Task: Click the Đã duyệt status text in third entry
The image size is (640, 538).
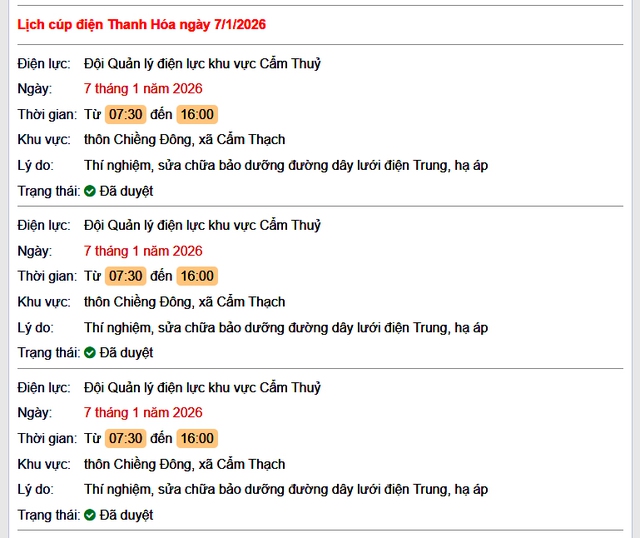Action: (126, 515)
